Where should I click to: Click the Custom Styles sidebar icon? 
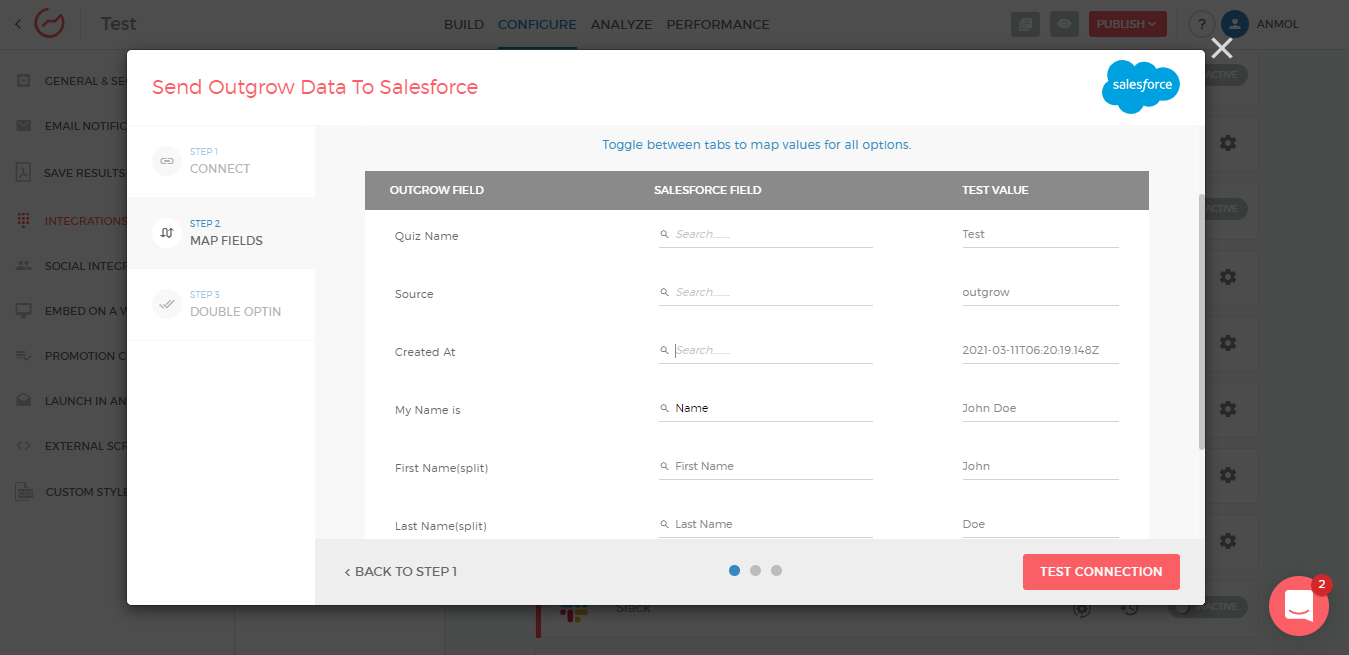pyautogui.click(x=24, y=491)
